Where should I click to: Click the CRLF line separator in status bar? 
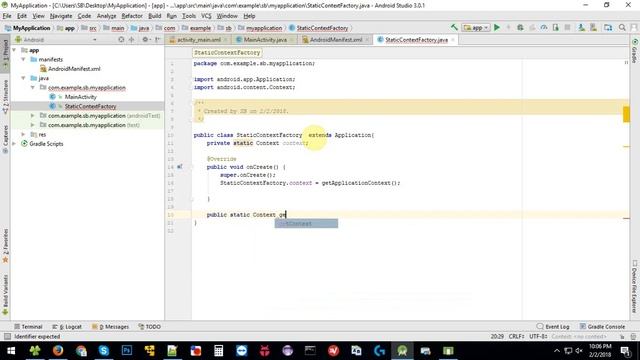516,336
